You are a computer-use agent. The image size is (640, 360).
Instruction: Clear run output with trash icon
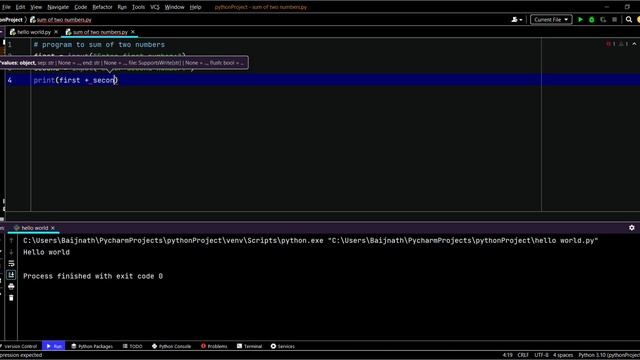(11, 298)
